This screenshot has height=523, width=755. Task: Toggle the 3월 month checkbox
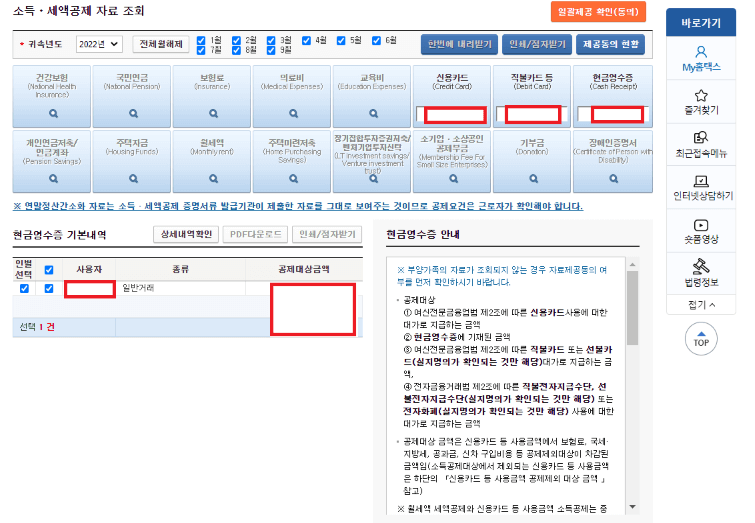271,40
